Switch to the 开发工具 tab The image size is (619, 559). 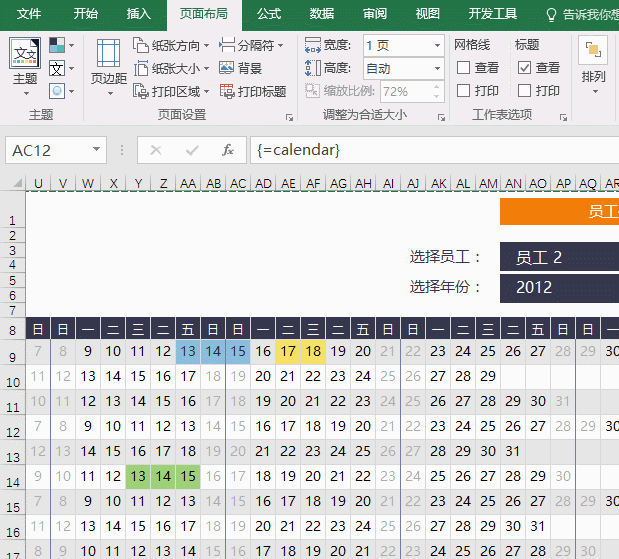[x=493, y=14]
